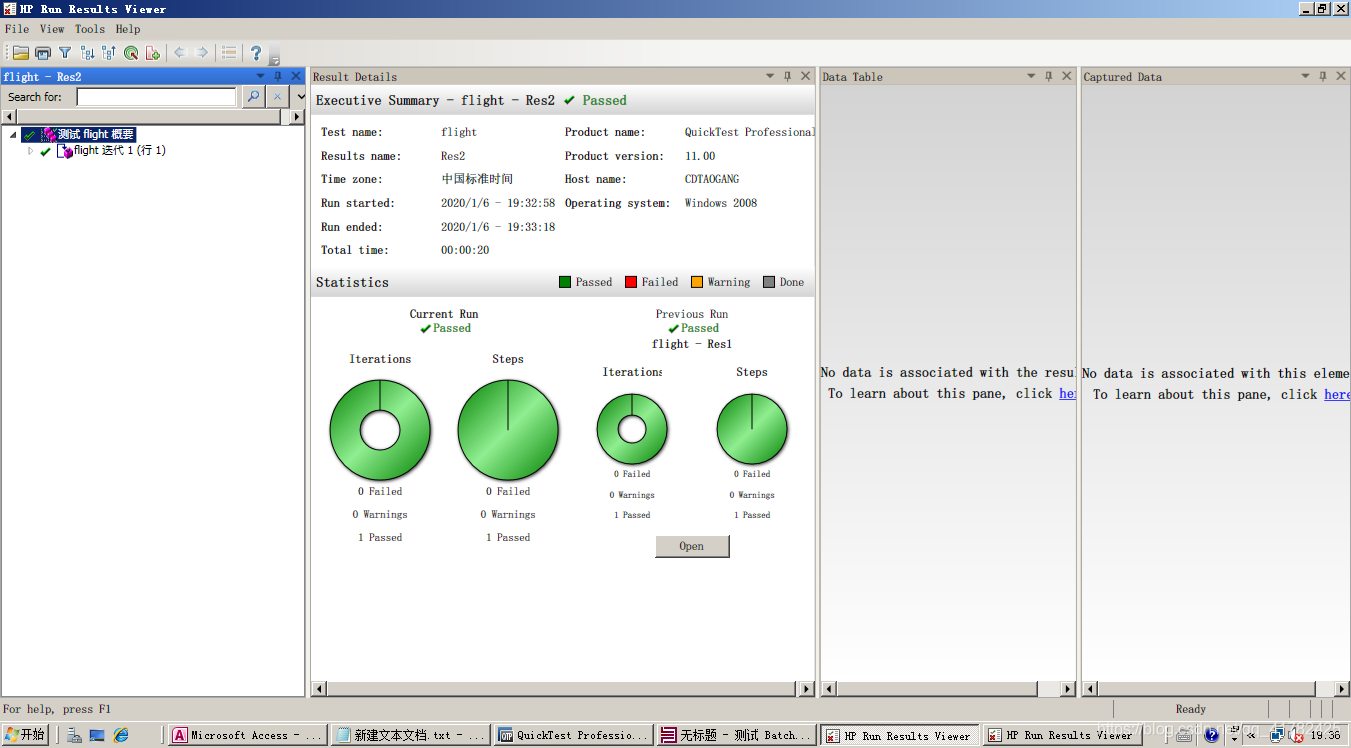Click the orange Warning legend swatch
The height and width of the screenshot is (748, 1351).
(x=697, y=282)
